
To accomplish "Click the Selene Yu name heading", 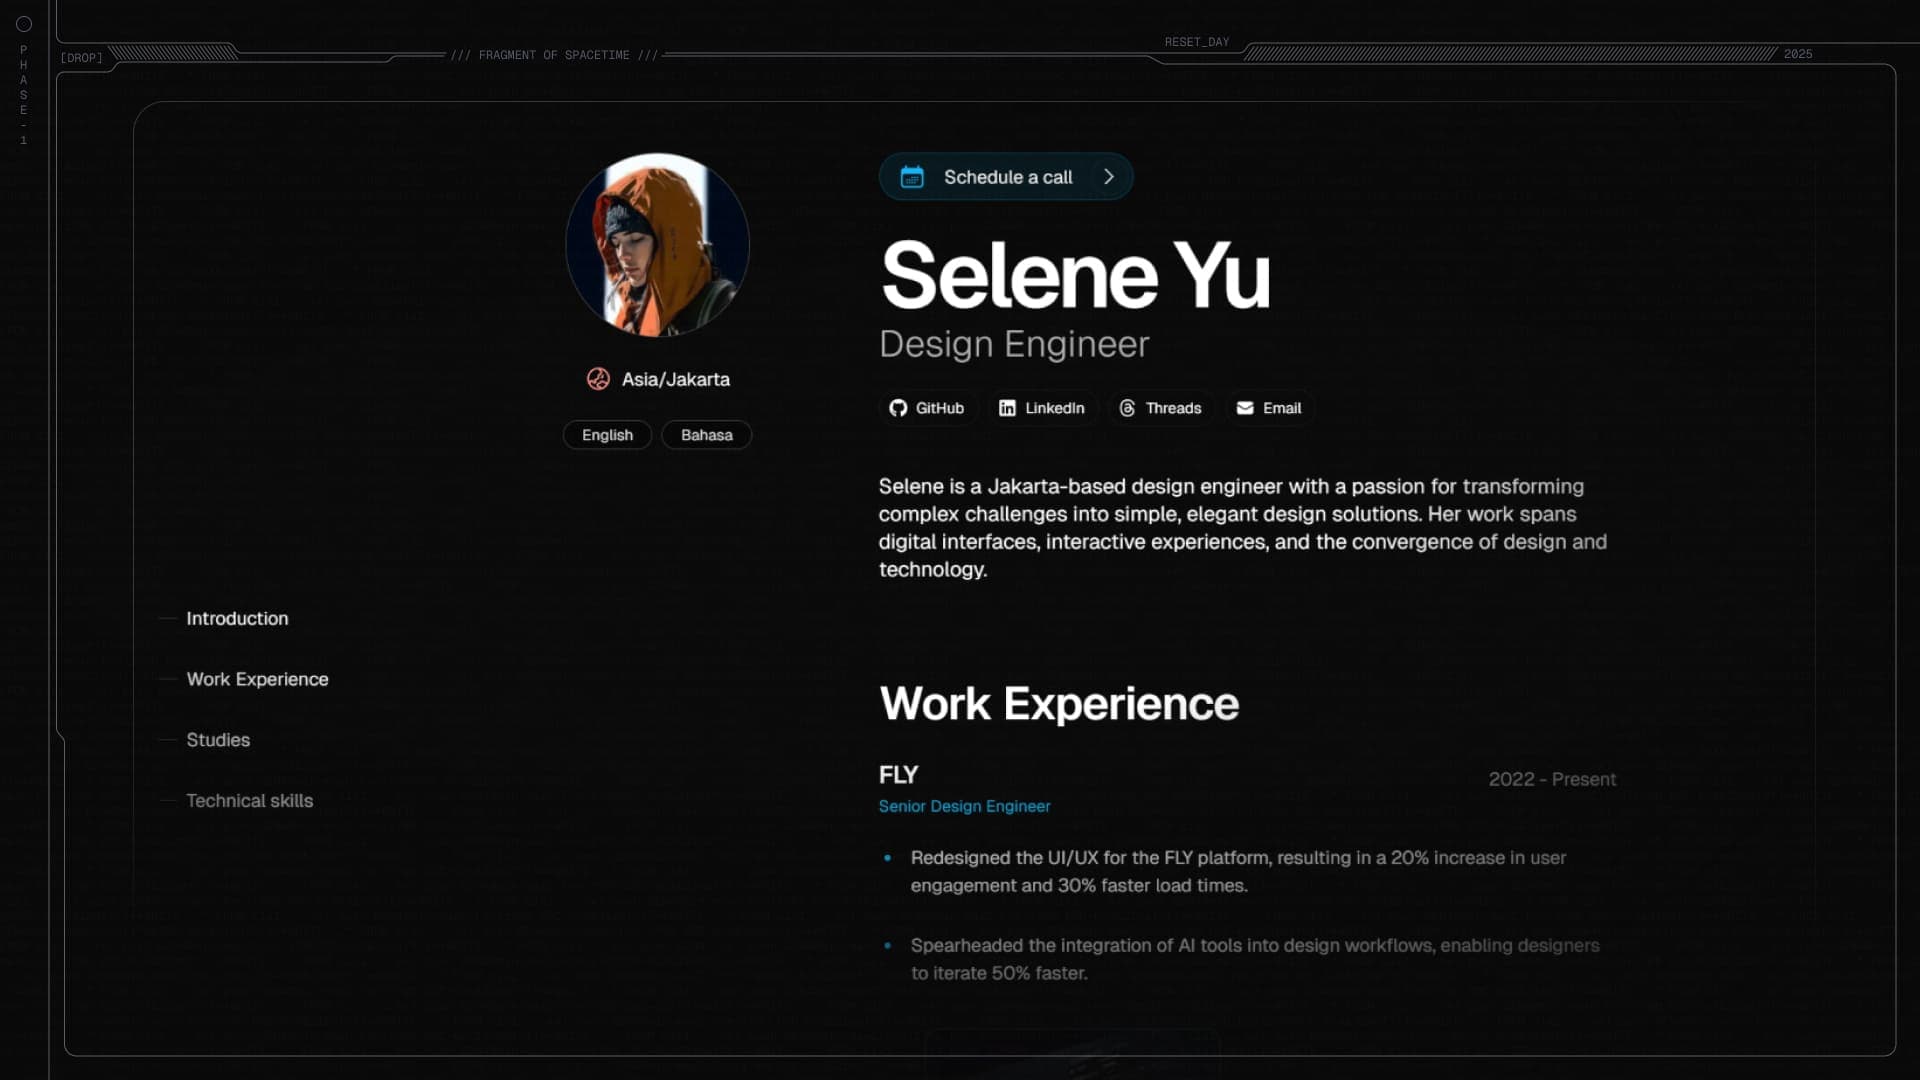I will (1075, 275).
